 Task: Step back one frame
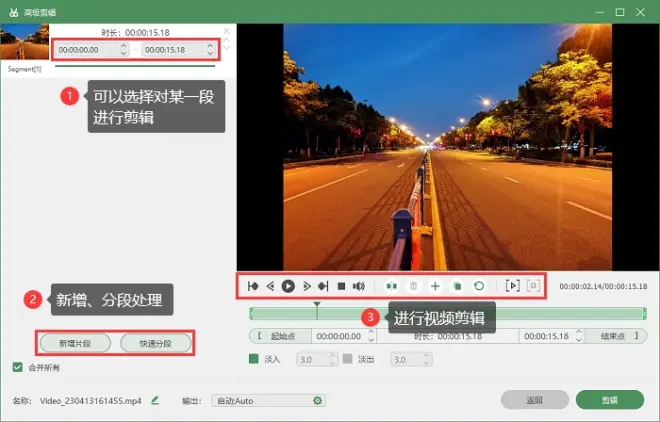pyautogui.click(x=270, y=286)
